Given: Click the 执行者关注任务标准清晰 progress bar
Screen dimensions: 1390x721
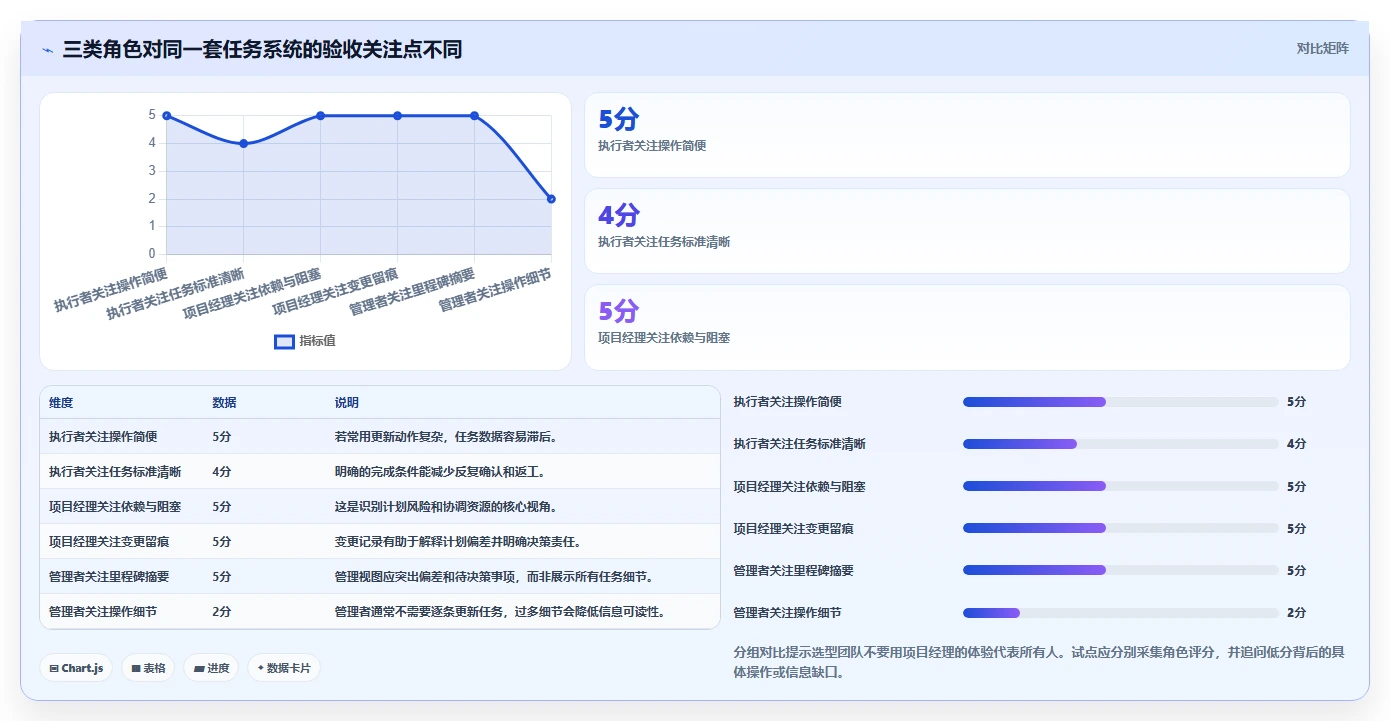Looking at the screenshot, I should pos(1120,444).
